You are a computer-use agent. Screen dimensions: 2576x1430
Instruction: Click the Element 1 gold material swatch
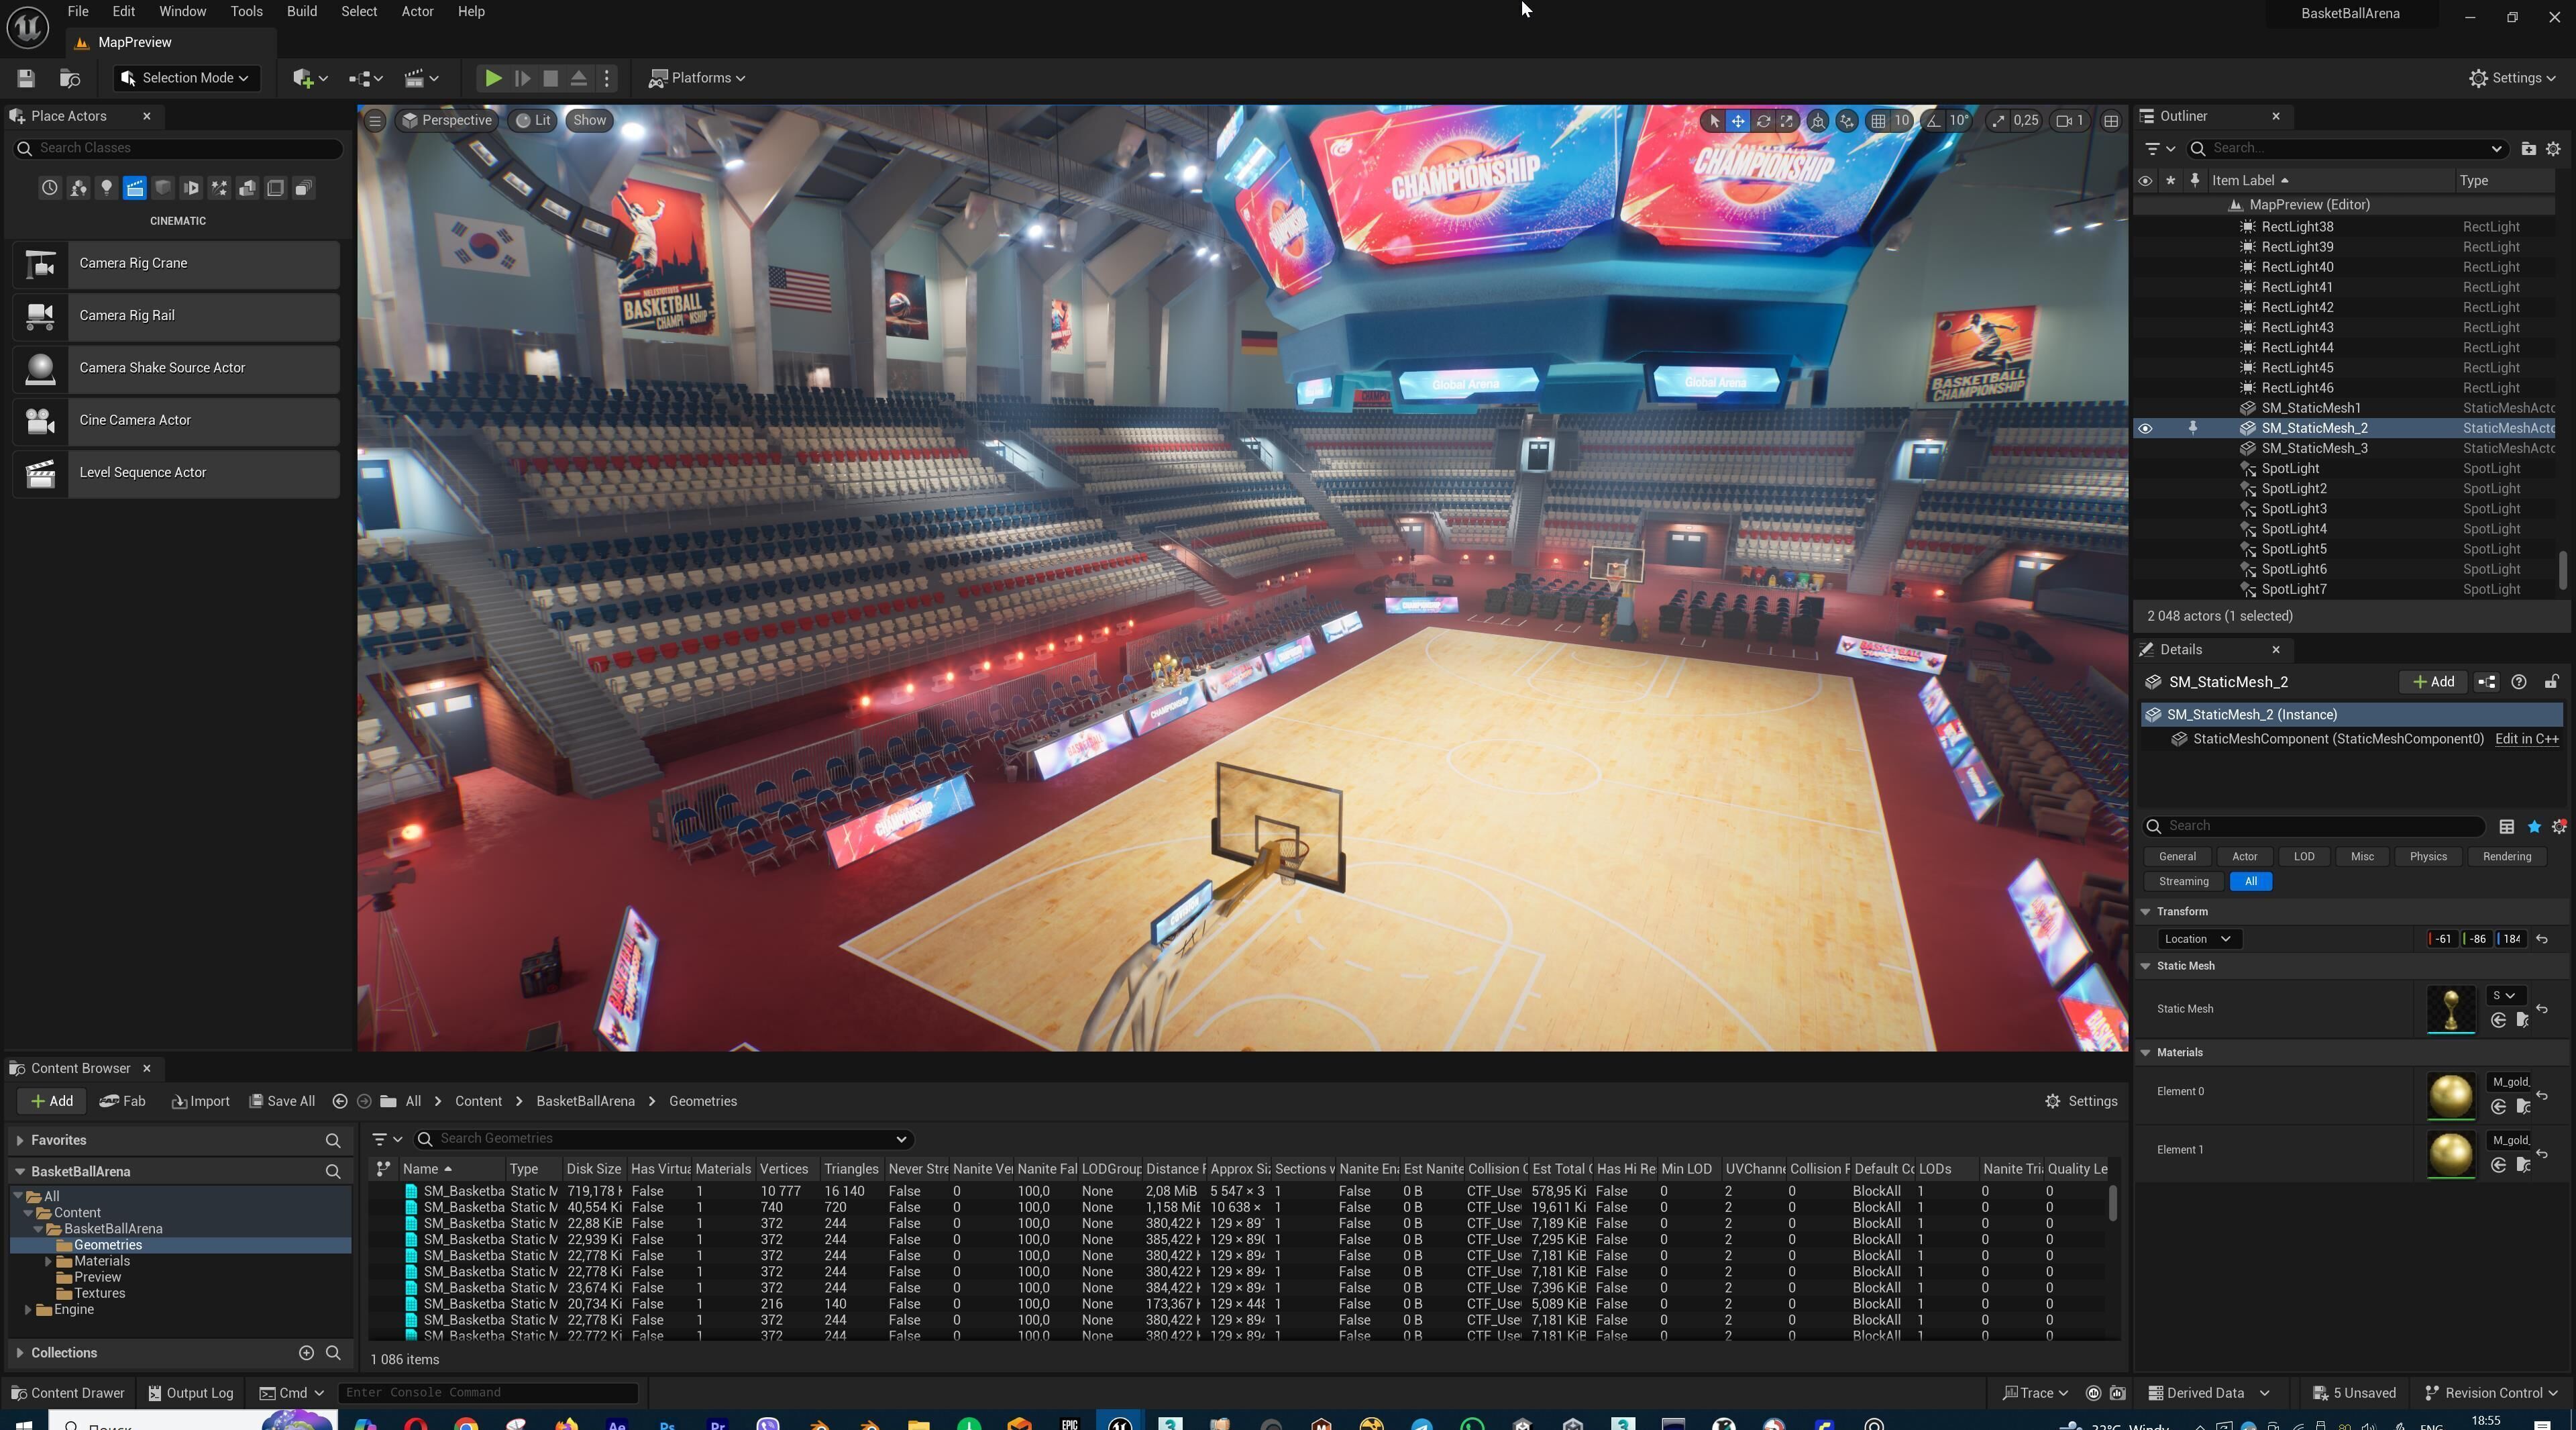pyautogui.click(x=2451, y=1154)
